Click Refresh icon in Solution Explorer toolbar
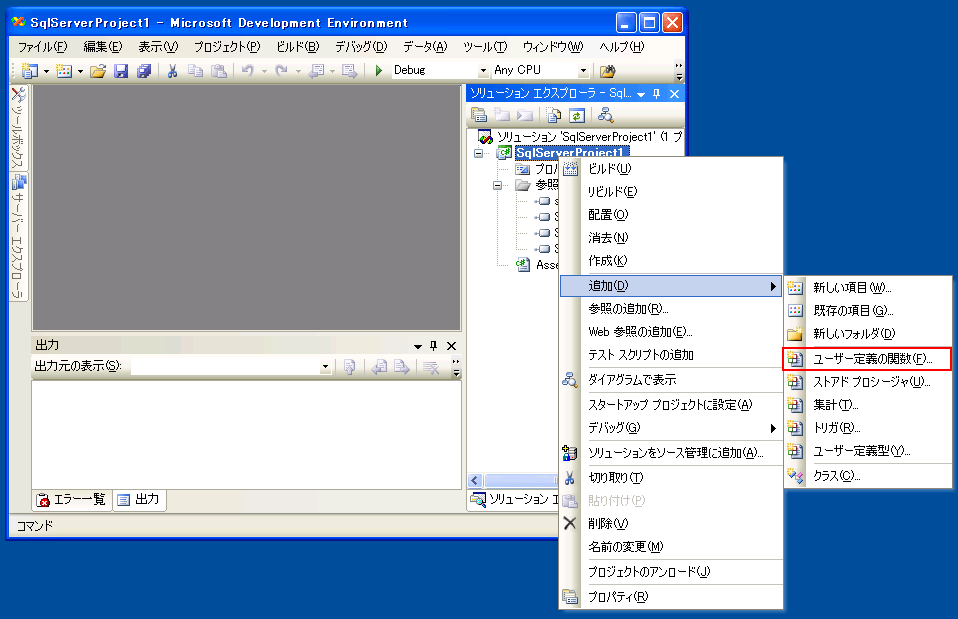958x619 pixels. coord(577,115)
